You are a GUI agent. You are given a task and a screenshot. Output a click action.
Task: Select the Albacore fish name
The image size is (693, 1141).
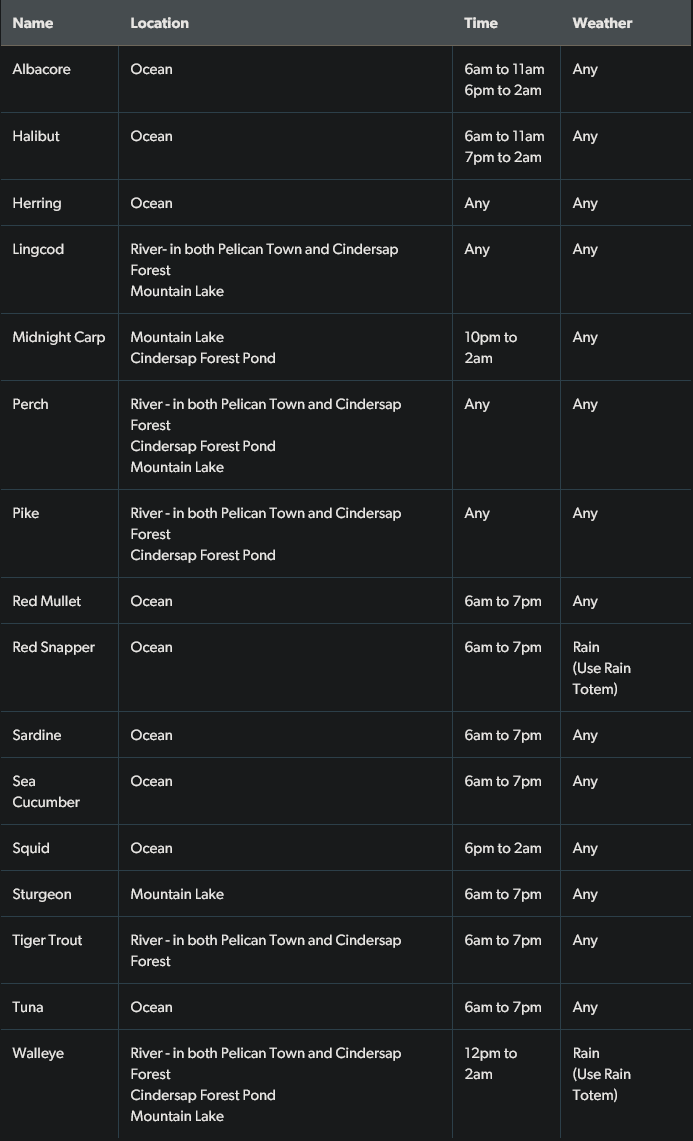[41, 69]
